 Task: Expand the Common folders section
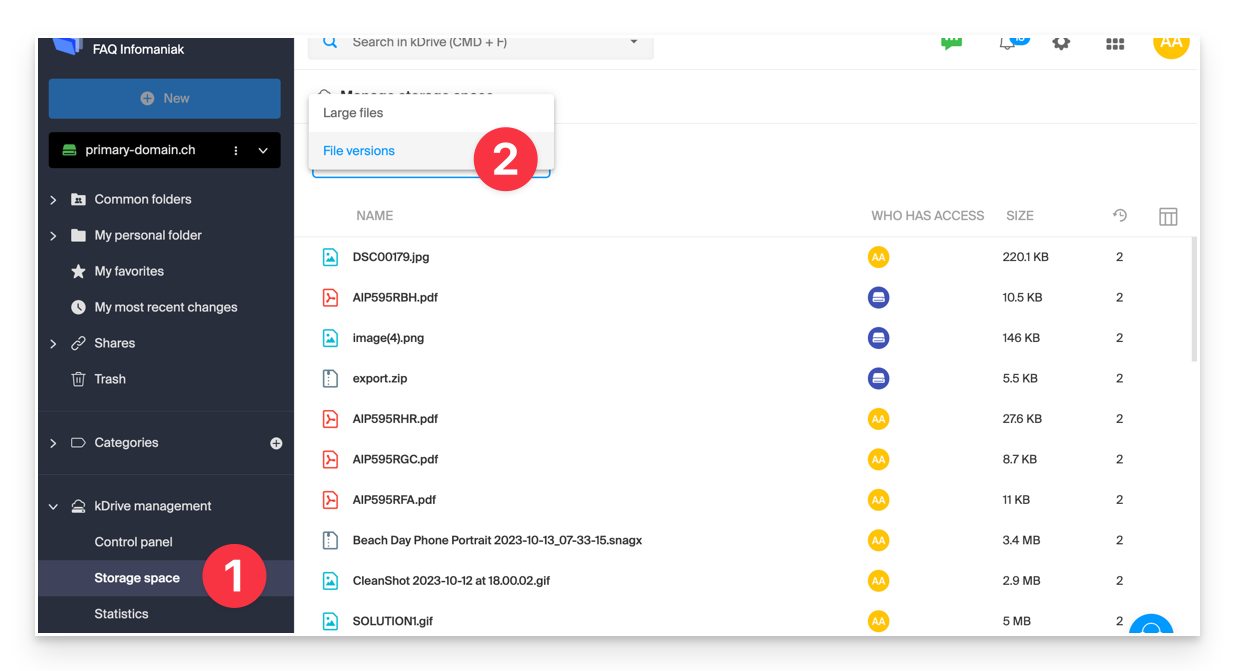coord(53,199)
